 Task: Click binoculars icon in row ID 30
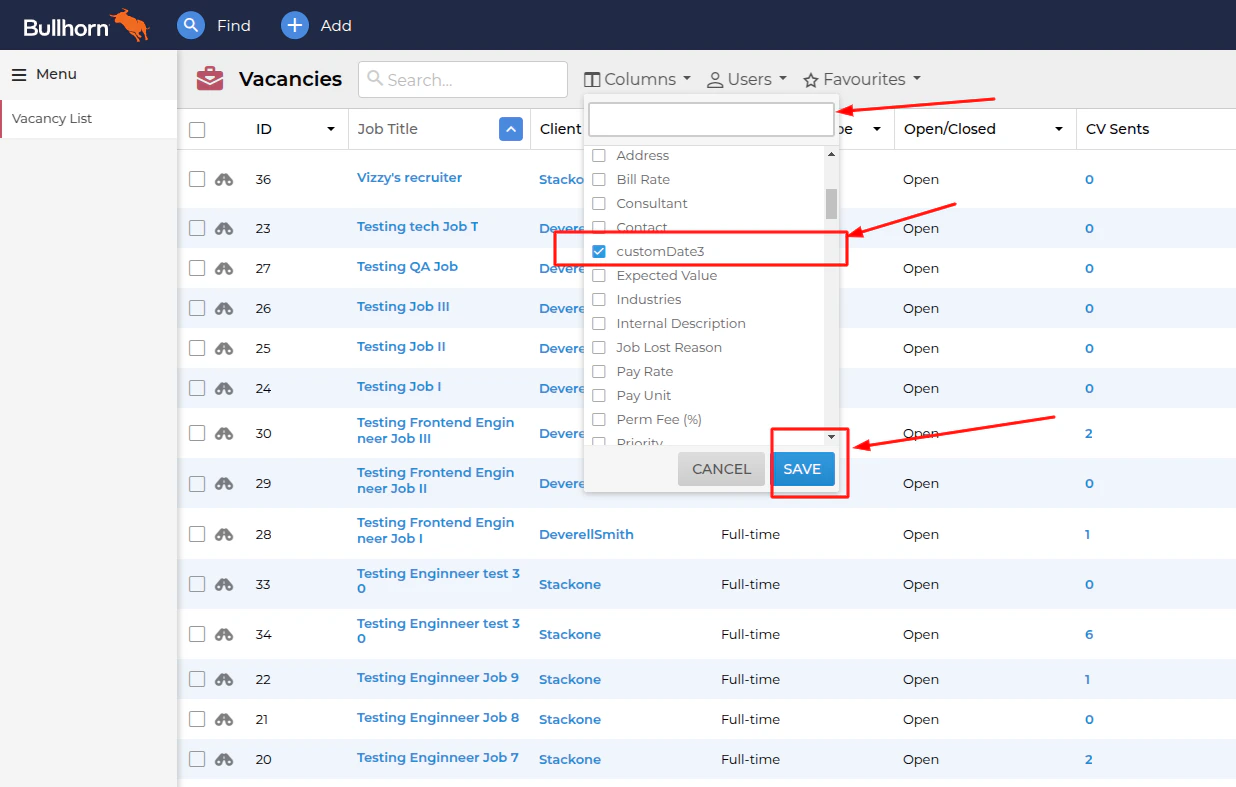pyautogui.click(x=224, y=433)
